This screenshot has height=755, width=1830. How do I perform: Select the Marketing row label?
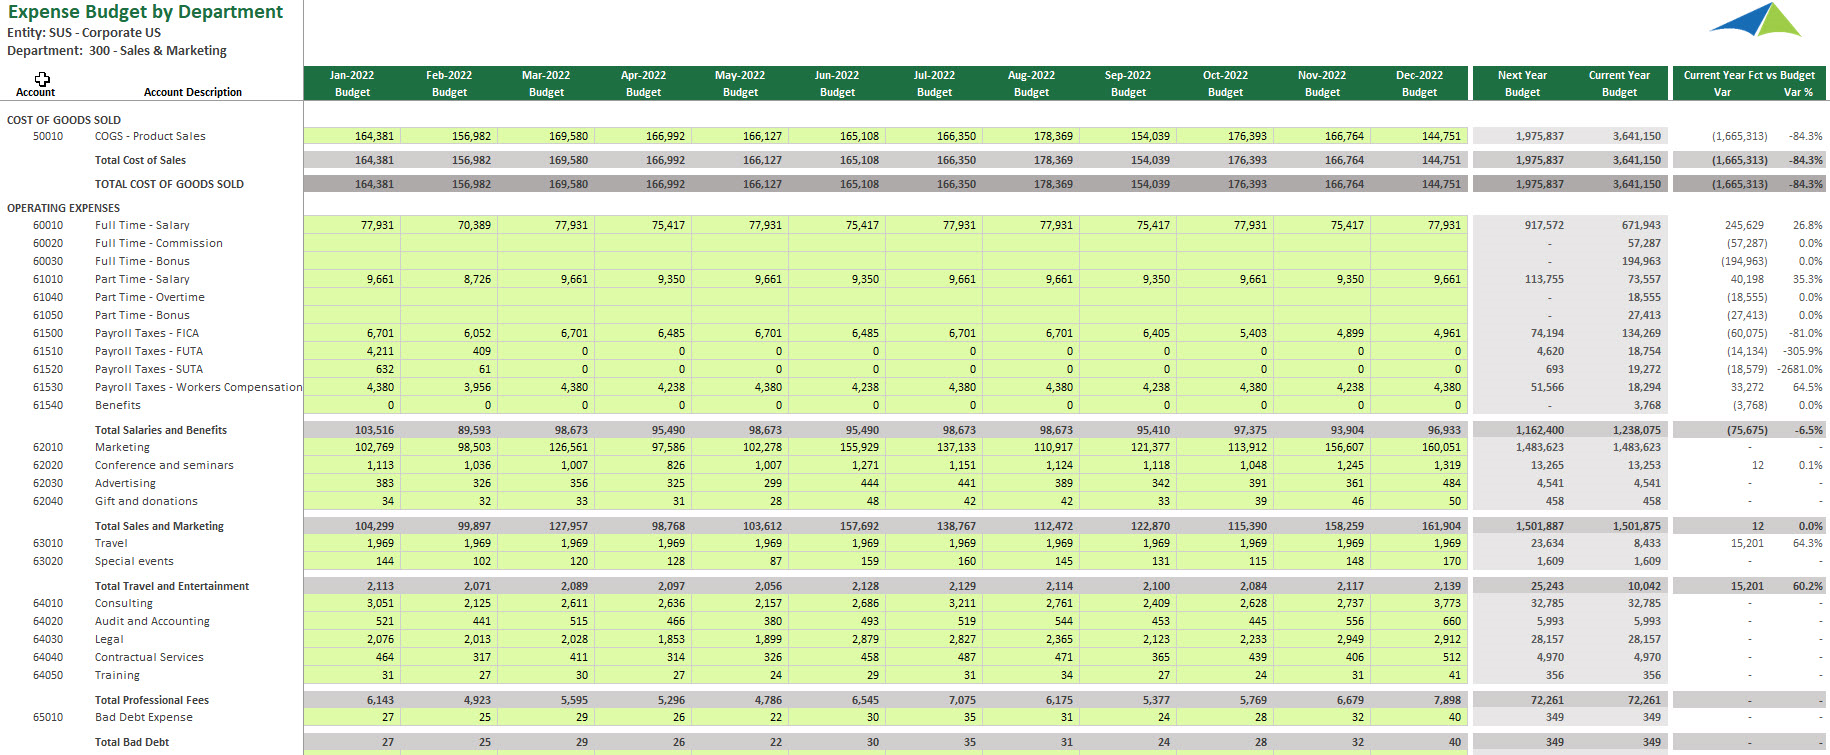(x=122, y=447)
